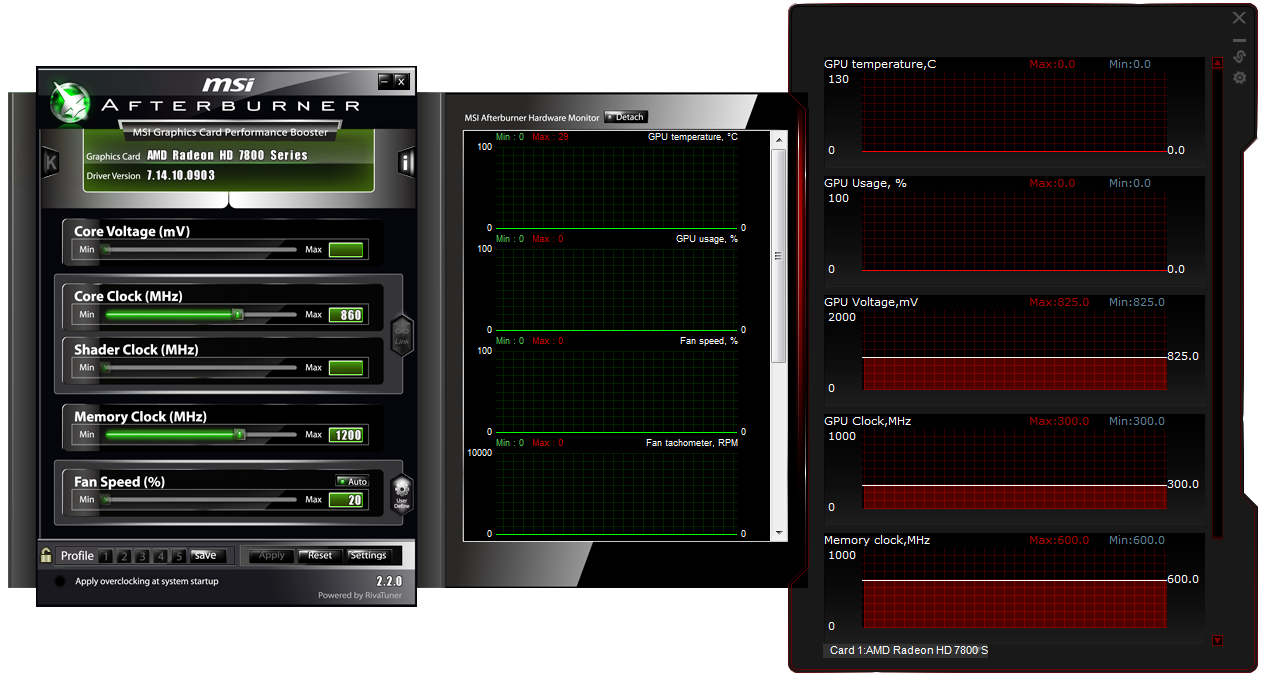Open the info 'i' panel in Afterburner
The image size is (1265, 684).
coord(405,163)
